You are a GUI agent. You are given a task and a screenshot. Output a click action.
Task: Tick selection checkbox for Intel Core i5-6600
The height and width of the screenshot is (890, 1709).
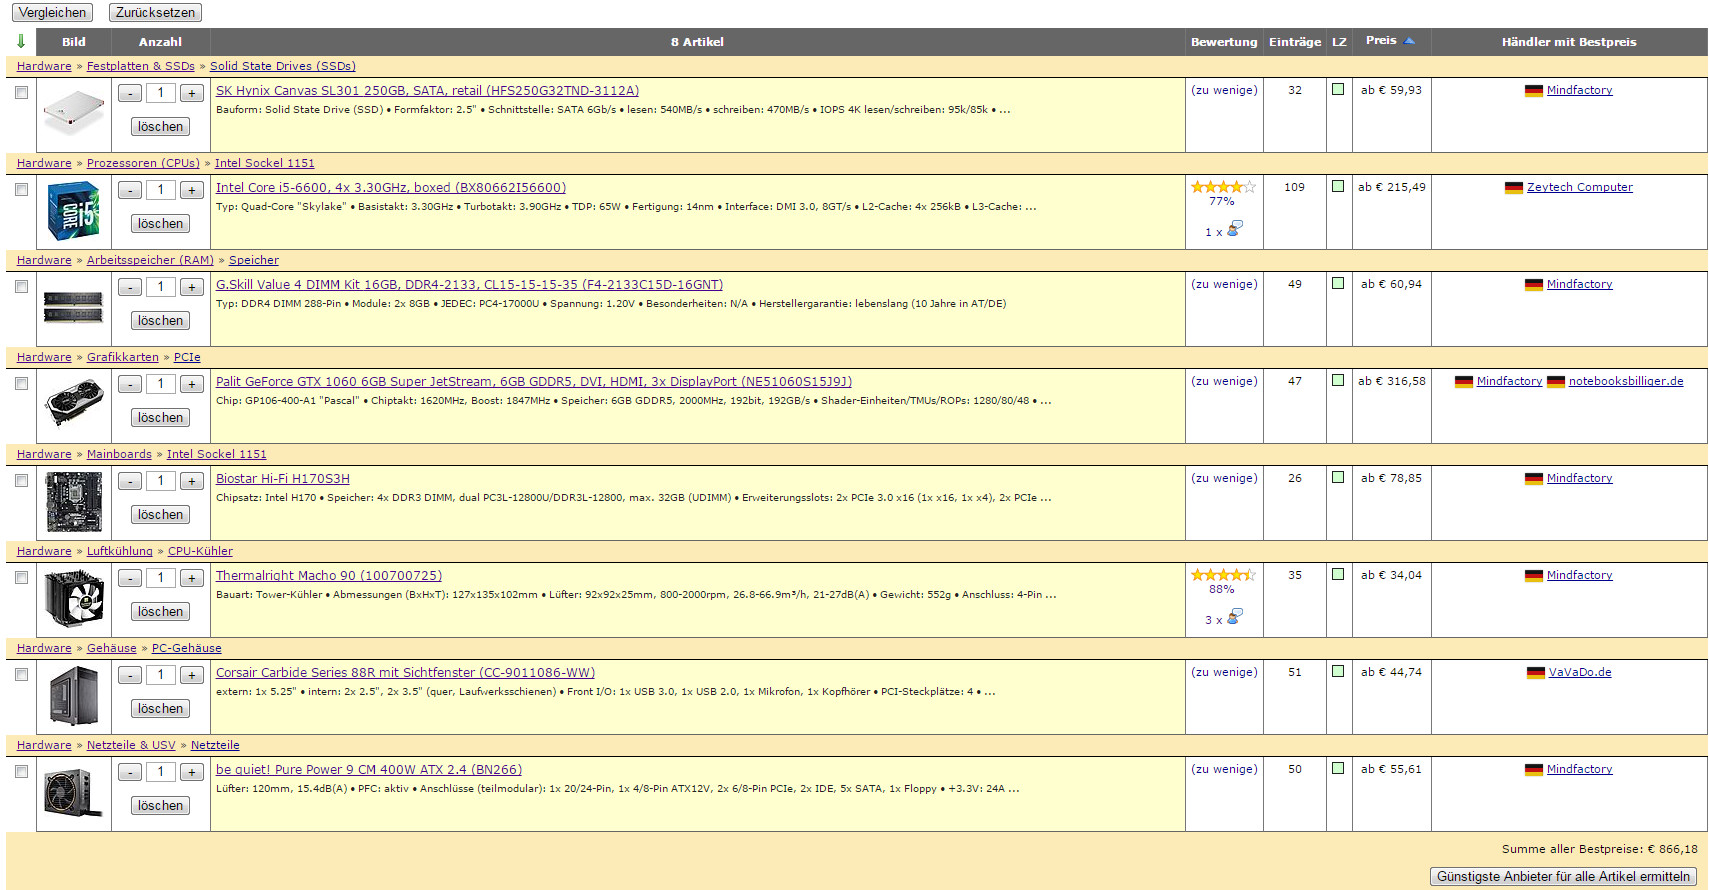(21, 189)
